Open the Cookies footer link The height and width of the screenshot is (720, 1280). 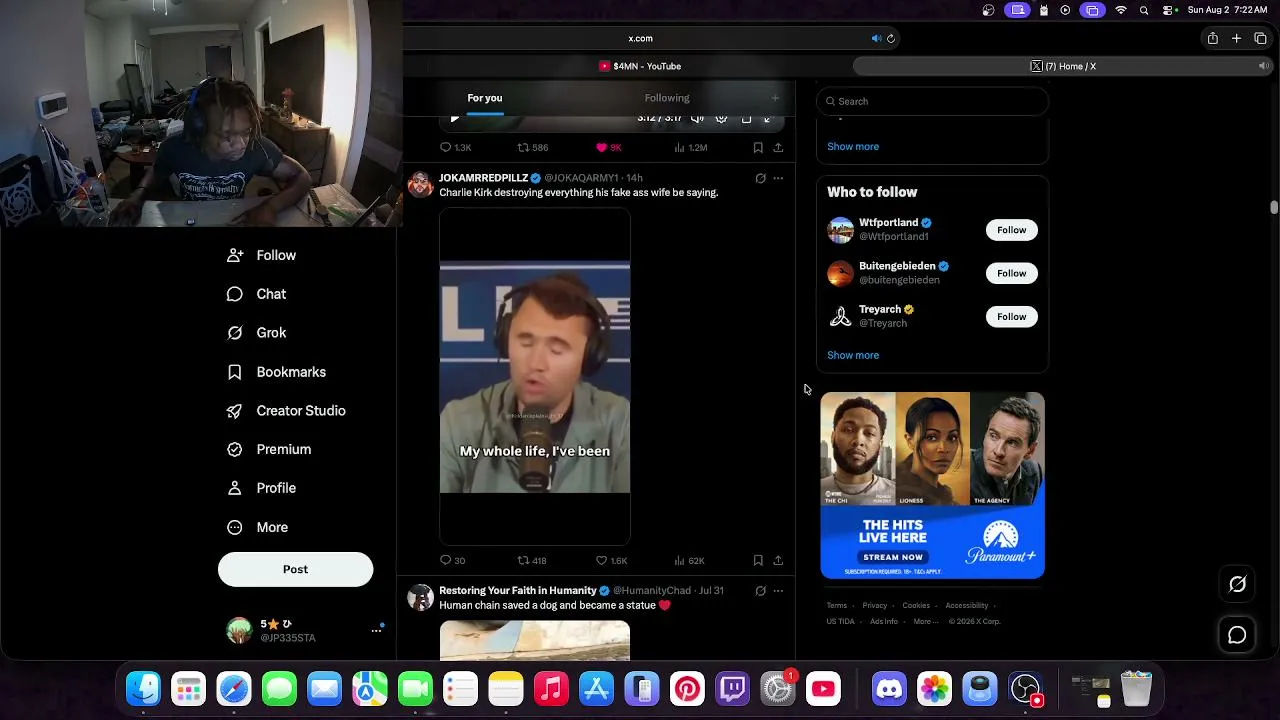click(x=916, y=605)
